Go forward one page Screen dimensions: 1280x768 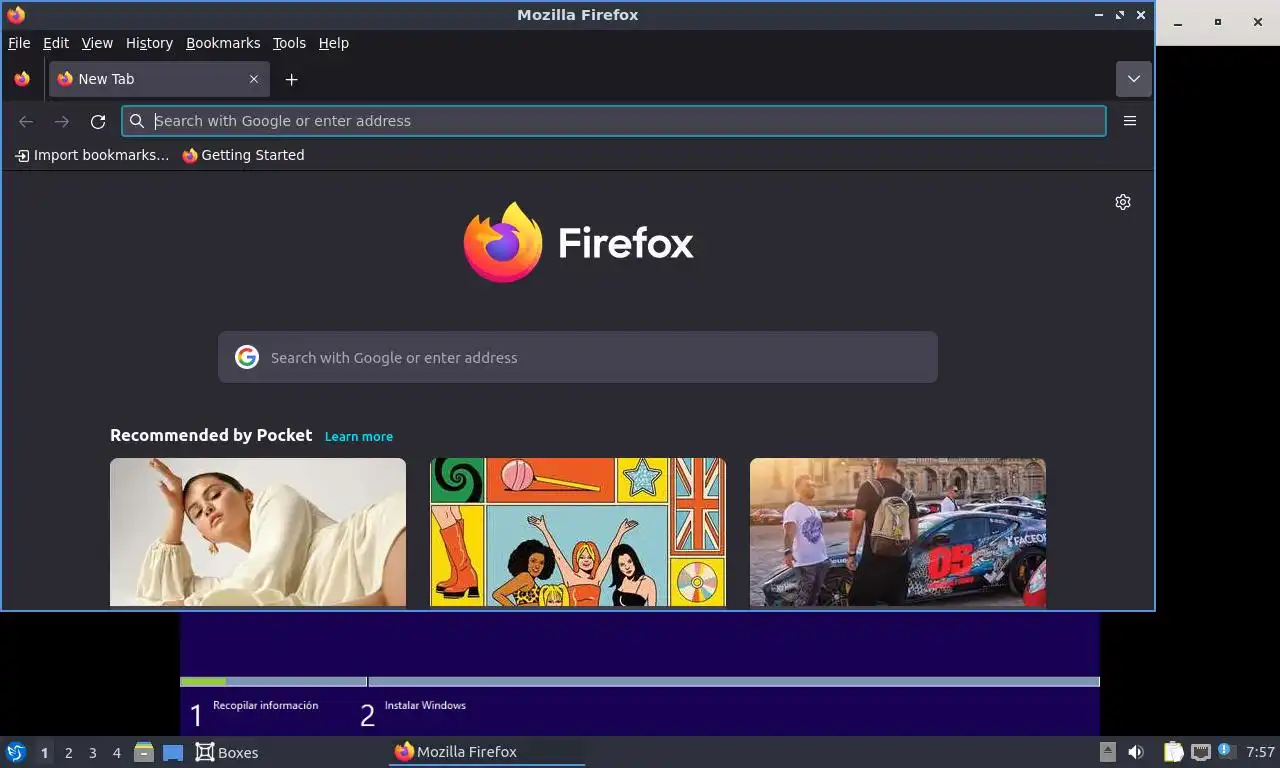tap(62, 121)
